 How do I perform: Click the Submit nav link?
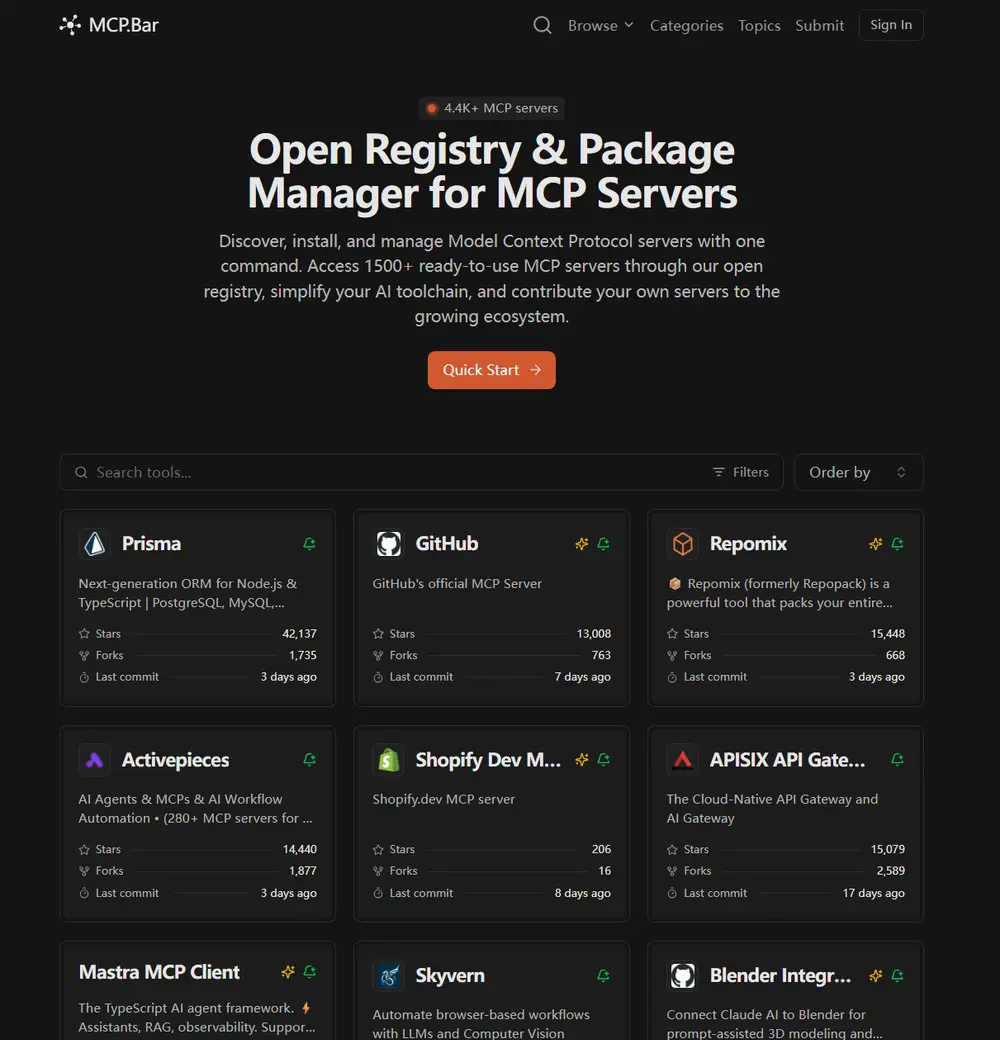(x=819, y=26)
